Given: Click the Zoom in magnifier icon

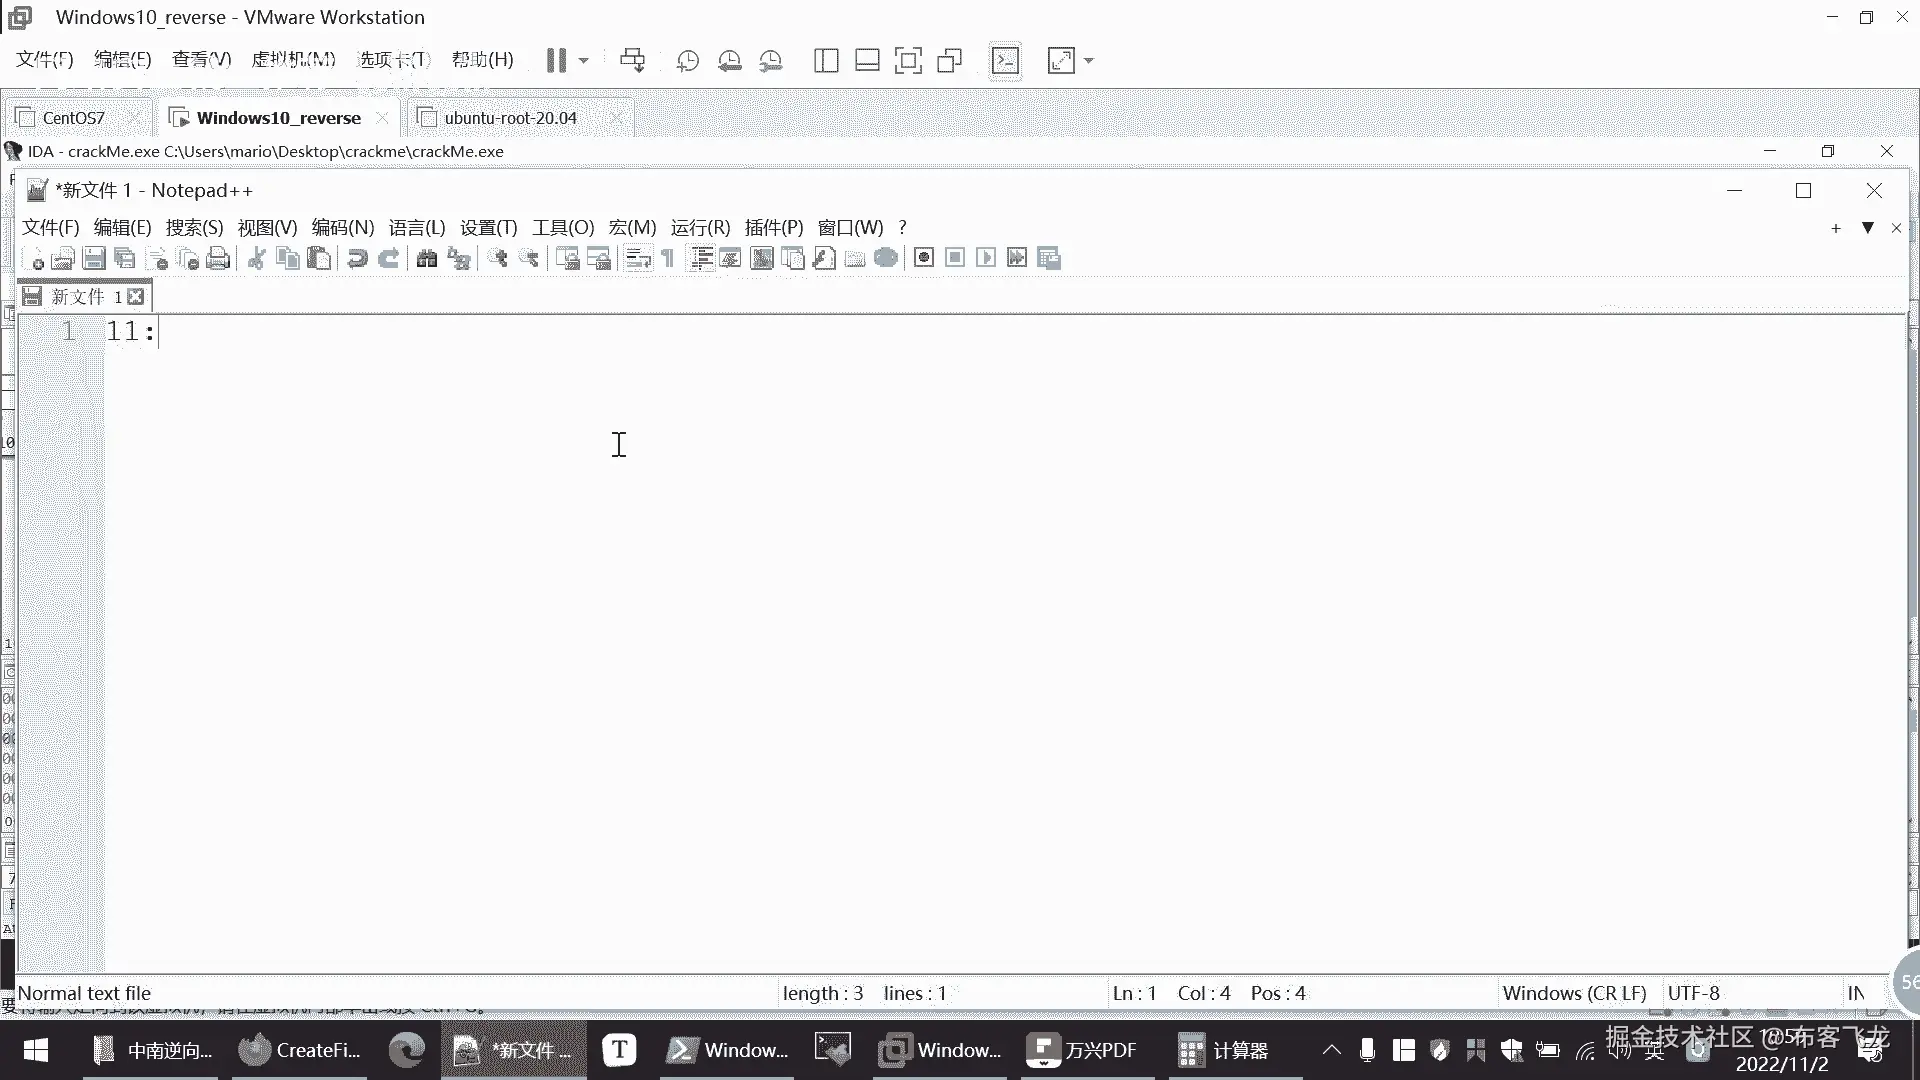Looking at the screenshot, I should pyautogui.click(x=497, y=259).
